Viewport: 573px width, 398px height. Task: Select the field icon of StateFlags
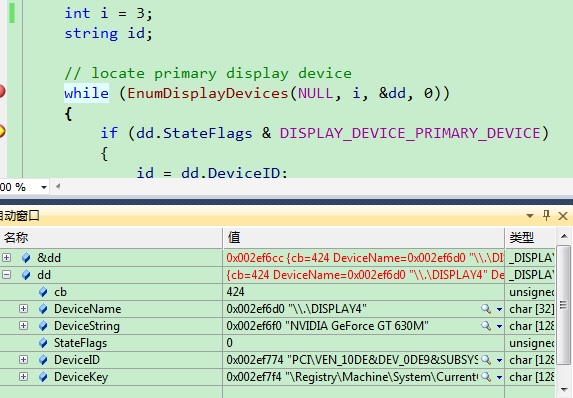pyautogui.click(x=43, y=343)
